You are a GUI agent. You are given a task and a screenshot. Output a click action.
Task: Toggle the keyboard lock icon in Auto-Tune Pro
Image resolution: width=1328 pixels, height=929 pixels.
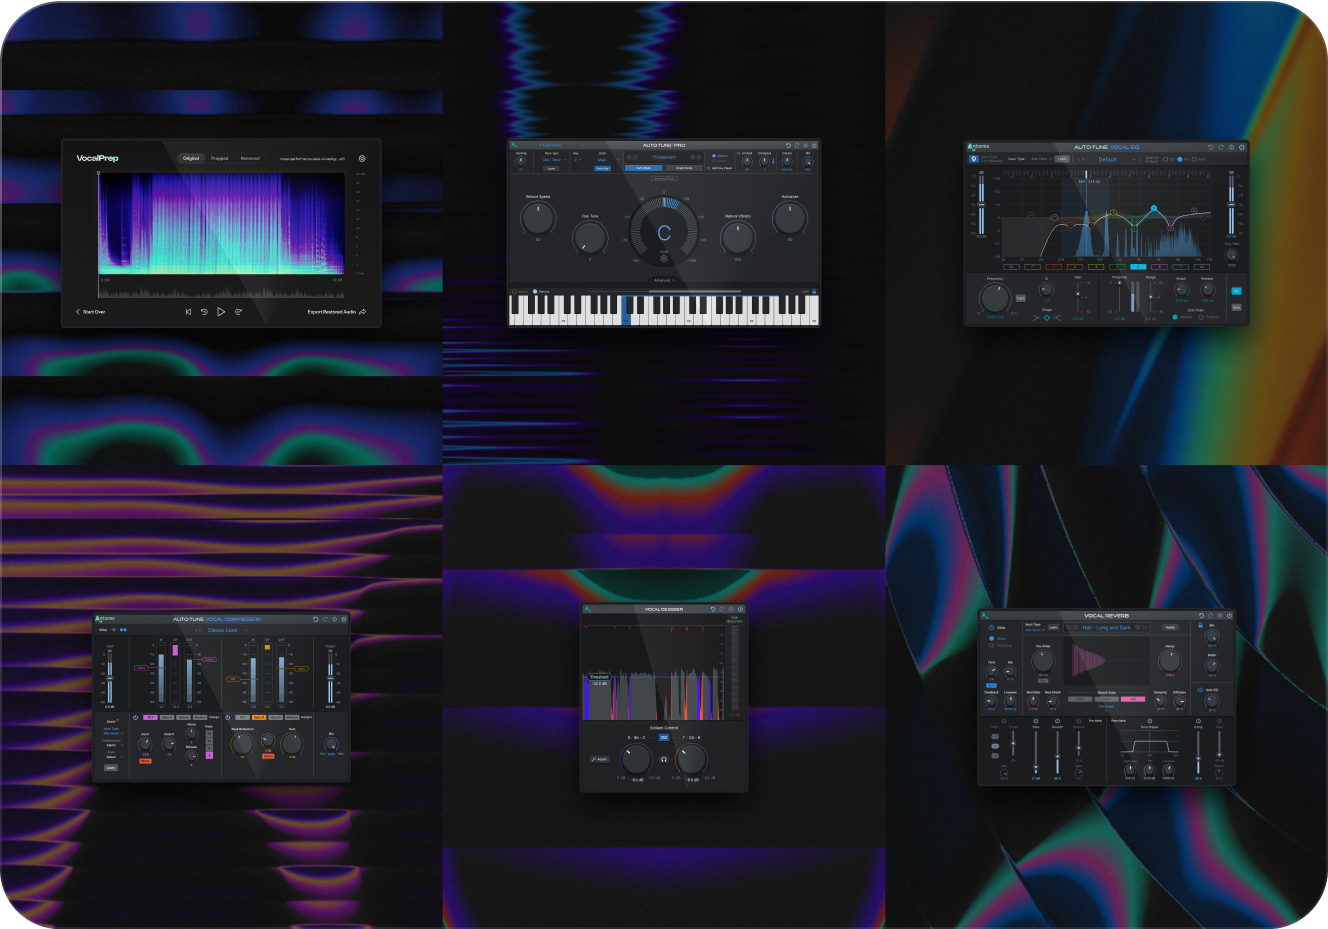(x=814, y=291)
